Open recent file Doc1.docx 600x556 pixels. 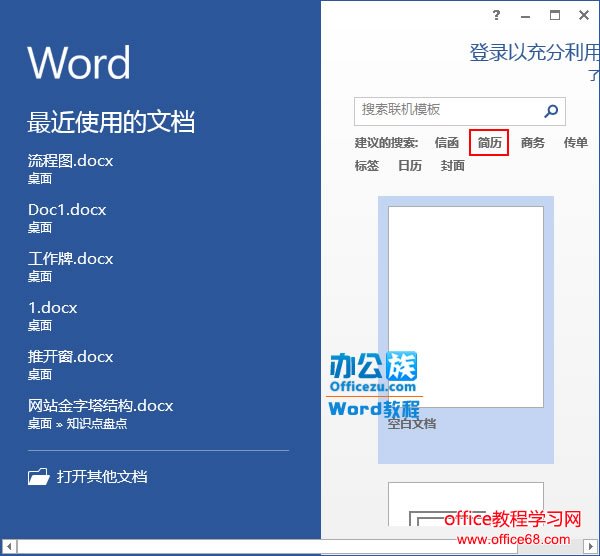coord(67,209)
